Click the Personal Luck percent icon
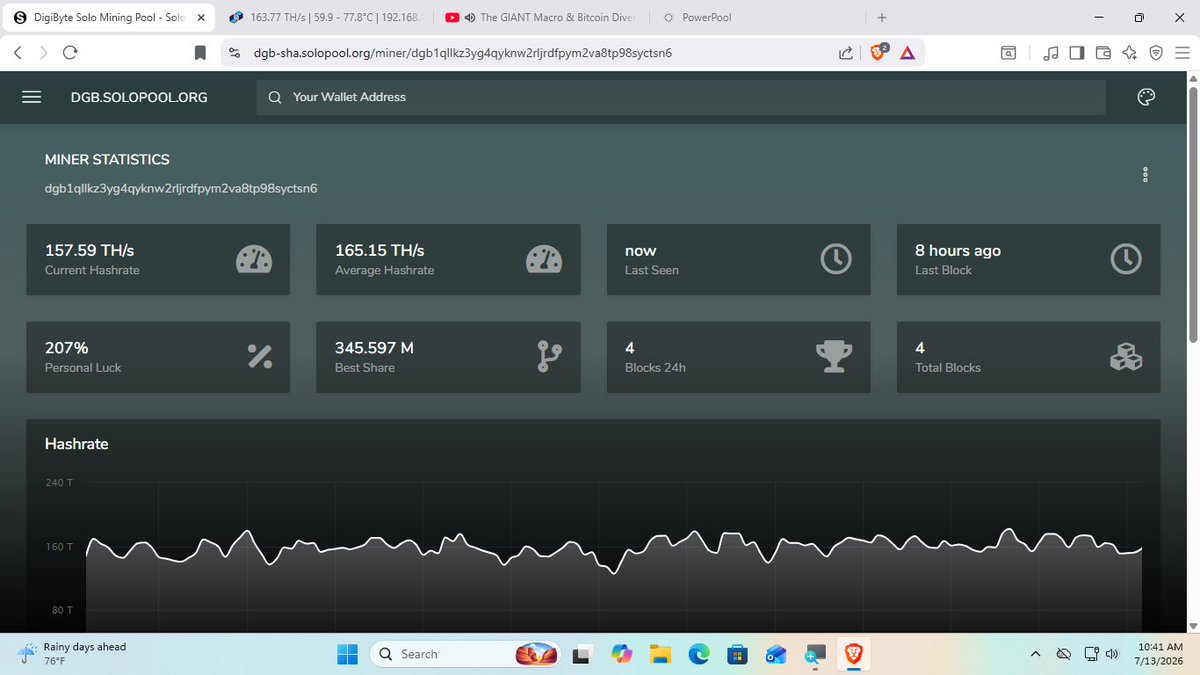This screenshot has height=675, width=1200. point(260,356)
